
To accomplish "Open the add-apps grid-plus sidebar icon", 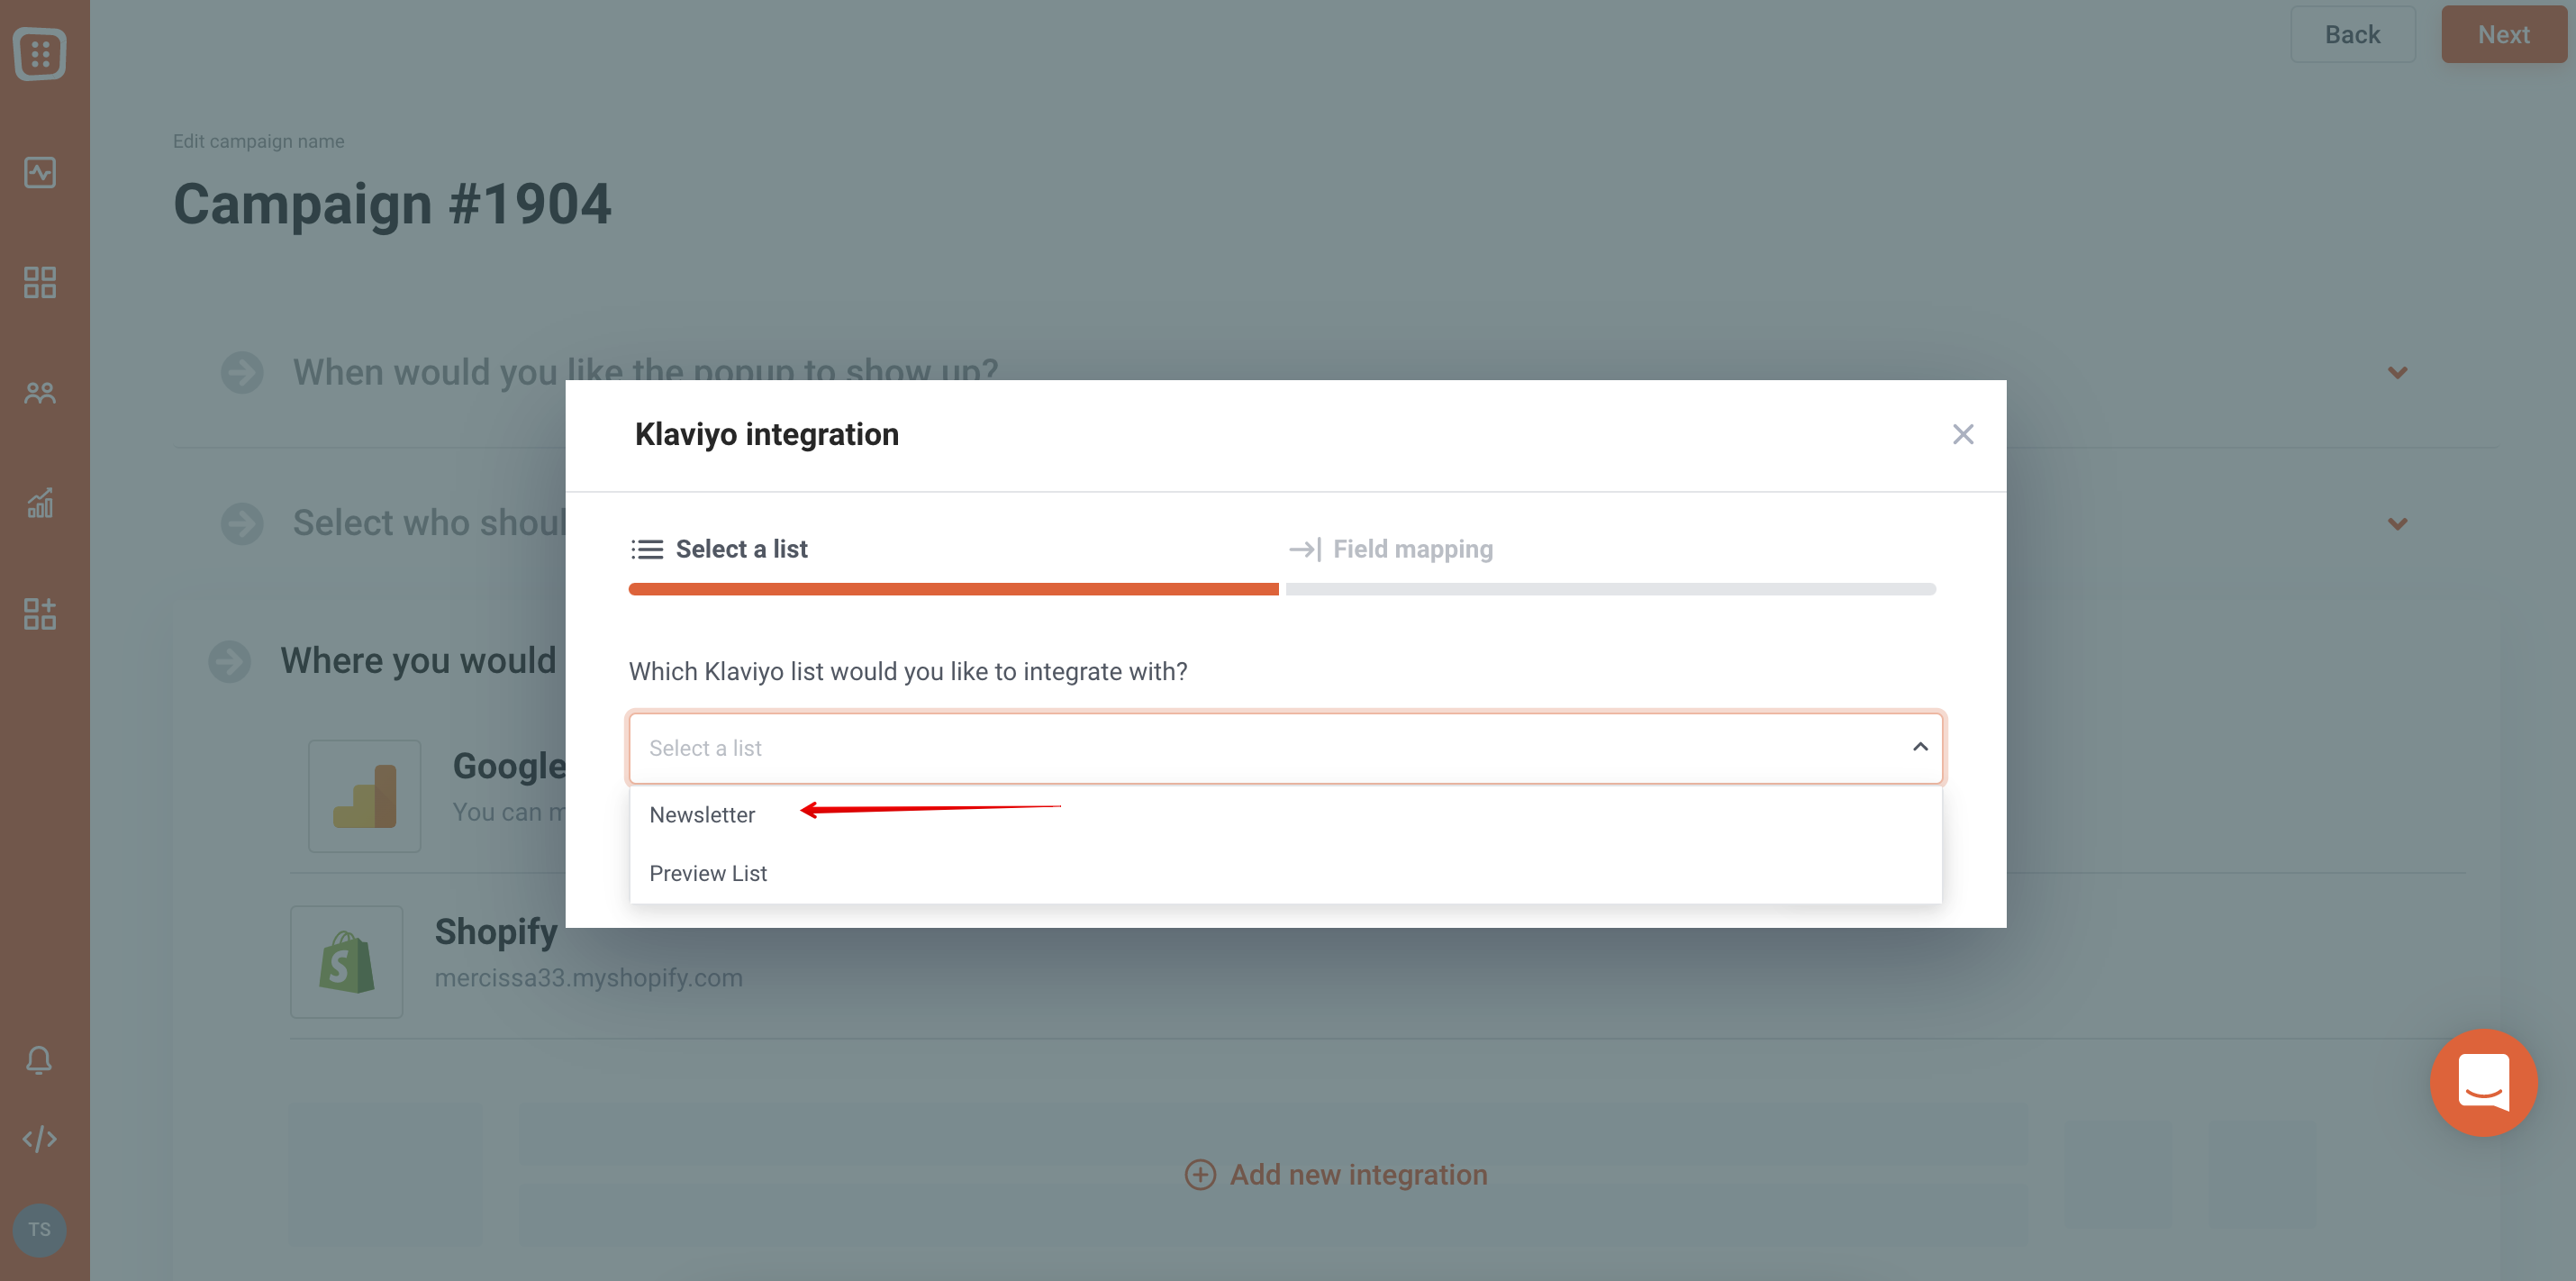I will [40, 613].
